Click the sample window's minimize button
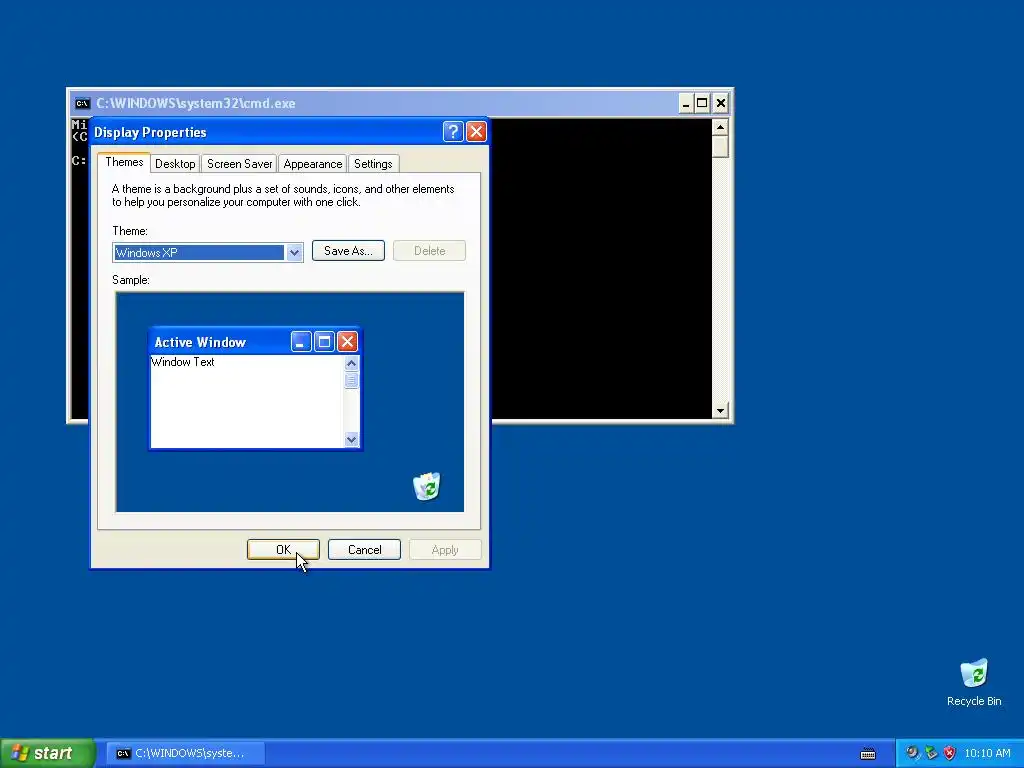The image size is (1024, 768). [300, 342]
